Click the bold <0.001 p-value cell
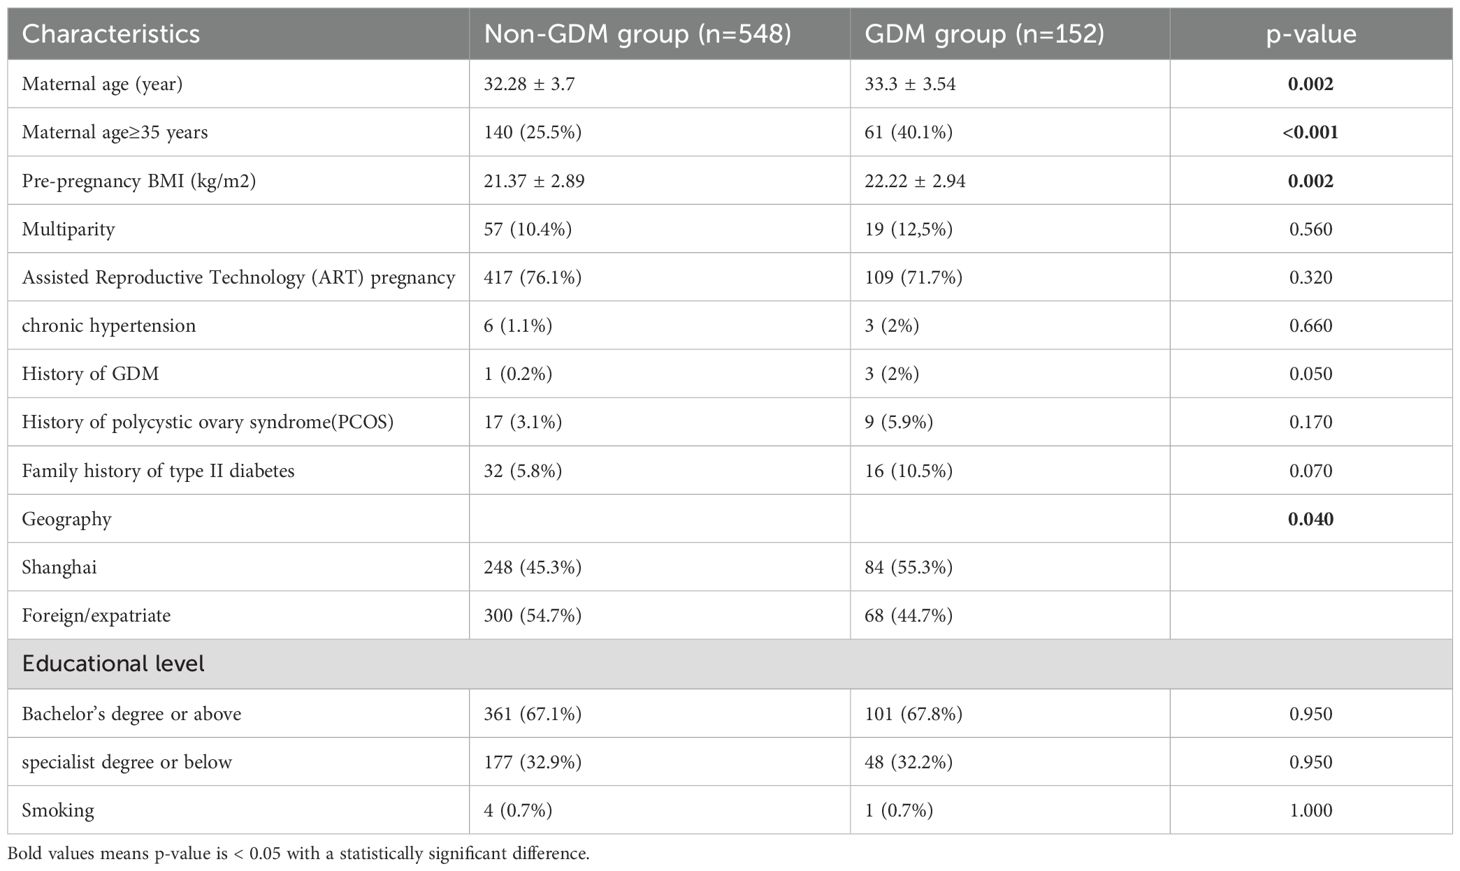Viewport: 1460px width, 871px height. (1310, 132)
